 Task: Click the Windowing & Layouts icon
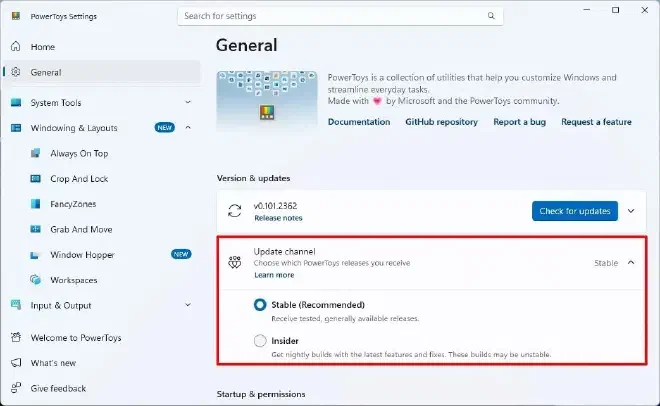click(x=16, y=127)
